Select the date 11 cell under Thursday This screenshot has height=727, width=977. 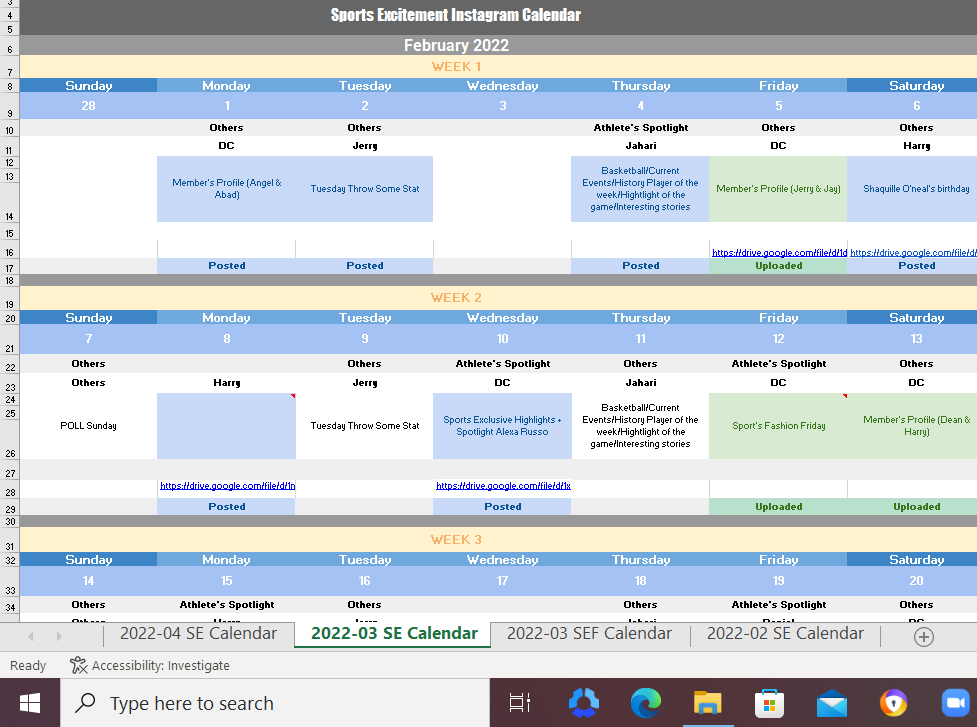click(640, 338)
